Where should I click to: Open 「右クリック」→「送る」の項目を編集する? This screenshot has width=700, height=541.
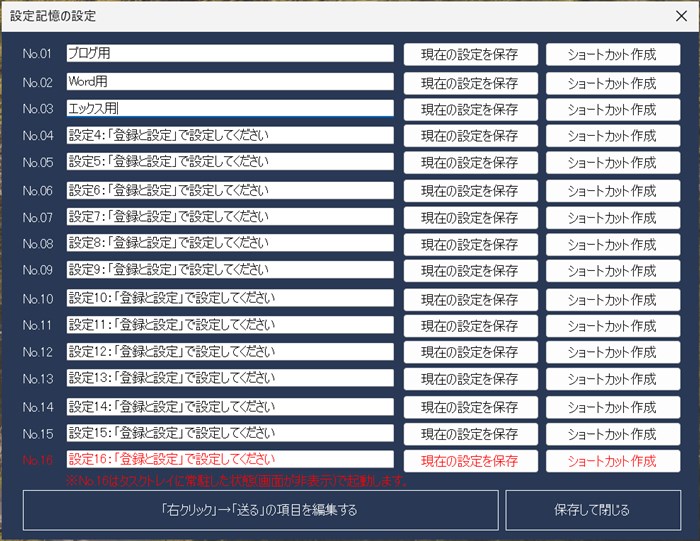tap(261, 510)
